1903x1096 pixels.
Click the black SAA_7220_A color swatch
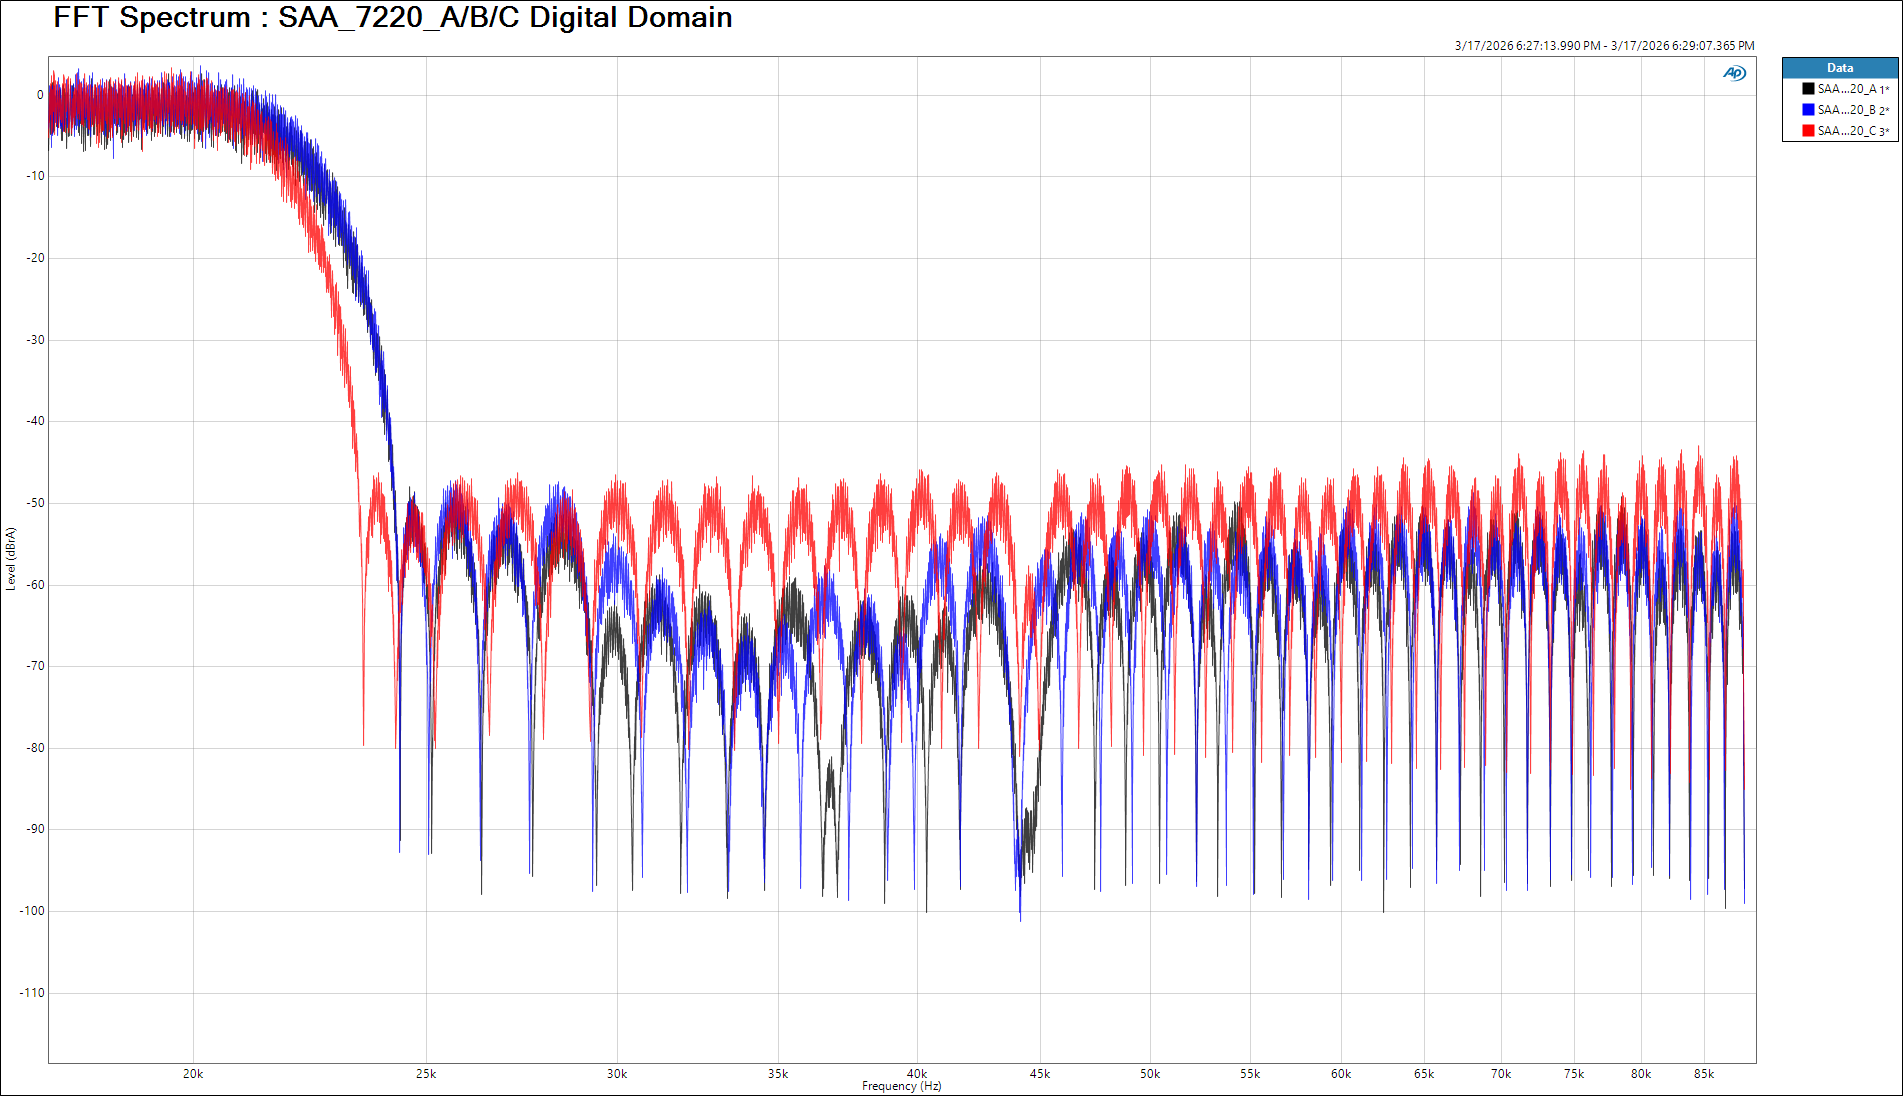coord(1808,89)
